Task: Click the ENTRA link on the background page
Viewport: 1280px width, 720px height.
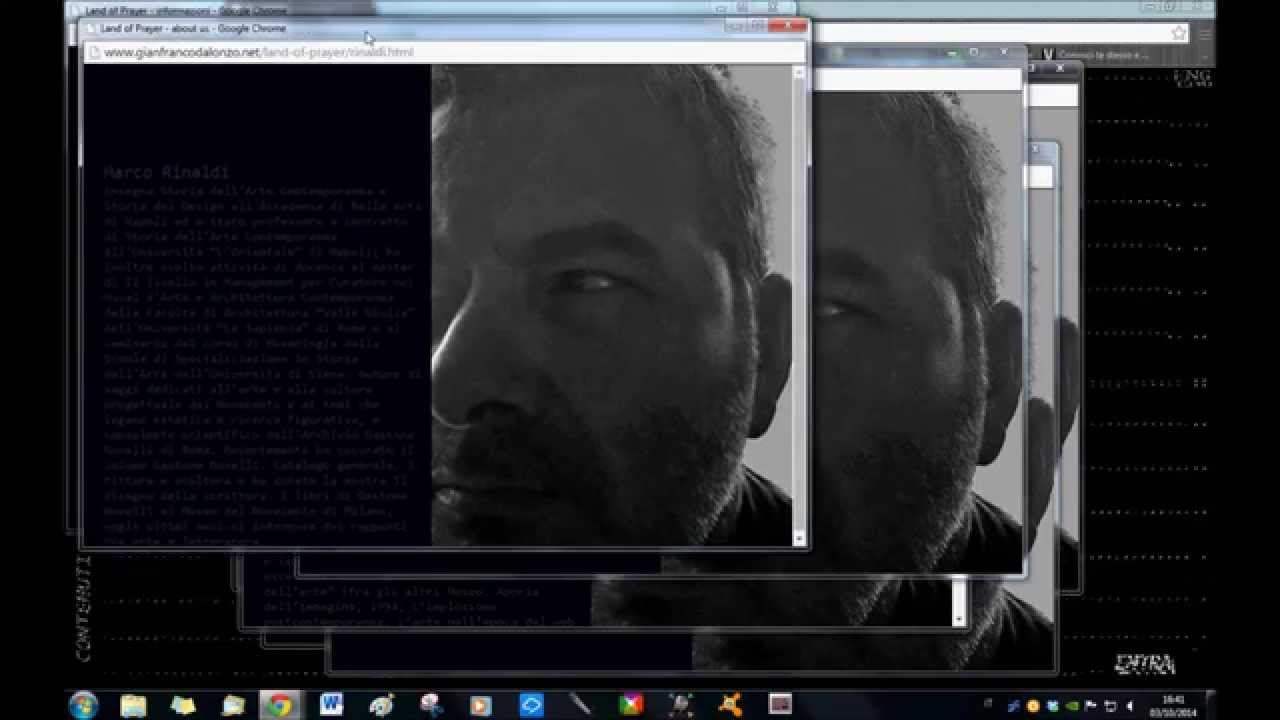Action: pyautogui.click(x=1145, y=664)
